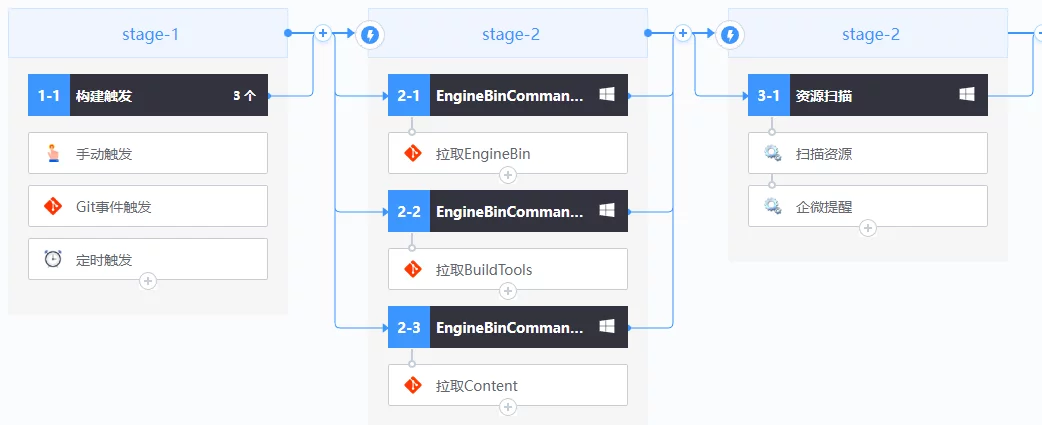Click the Git icon beside 拉取BuildTools

click(412, 269)
